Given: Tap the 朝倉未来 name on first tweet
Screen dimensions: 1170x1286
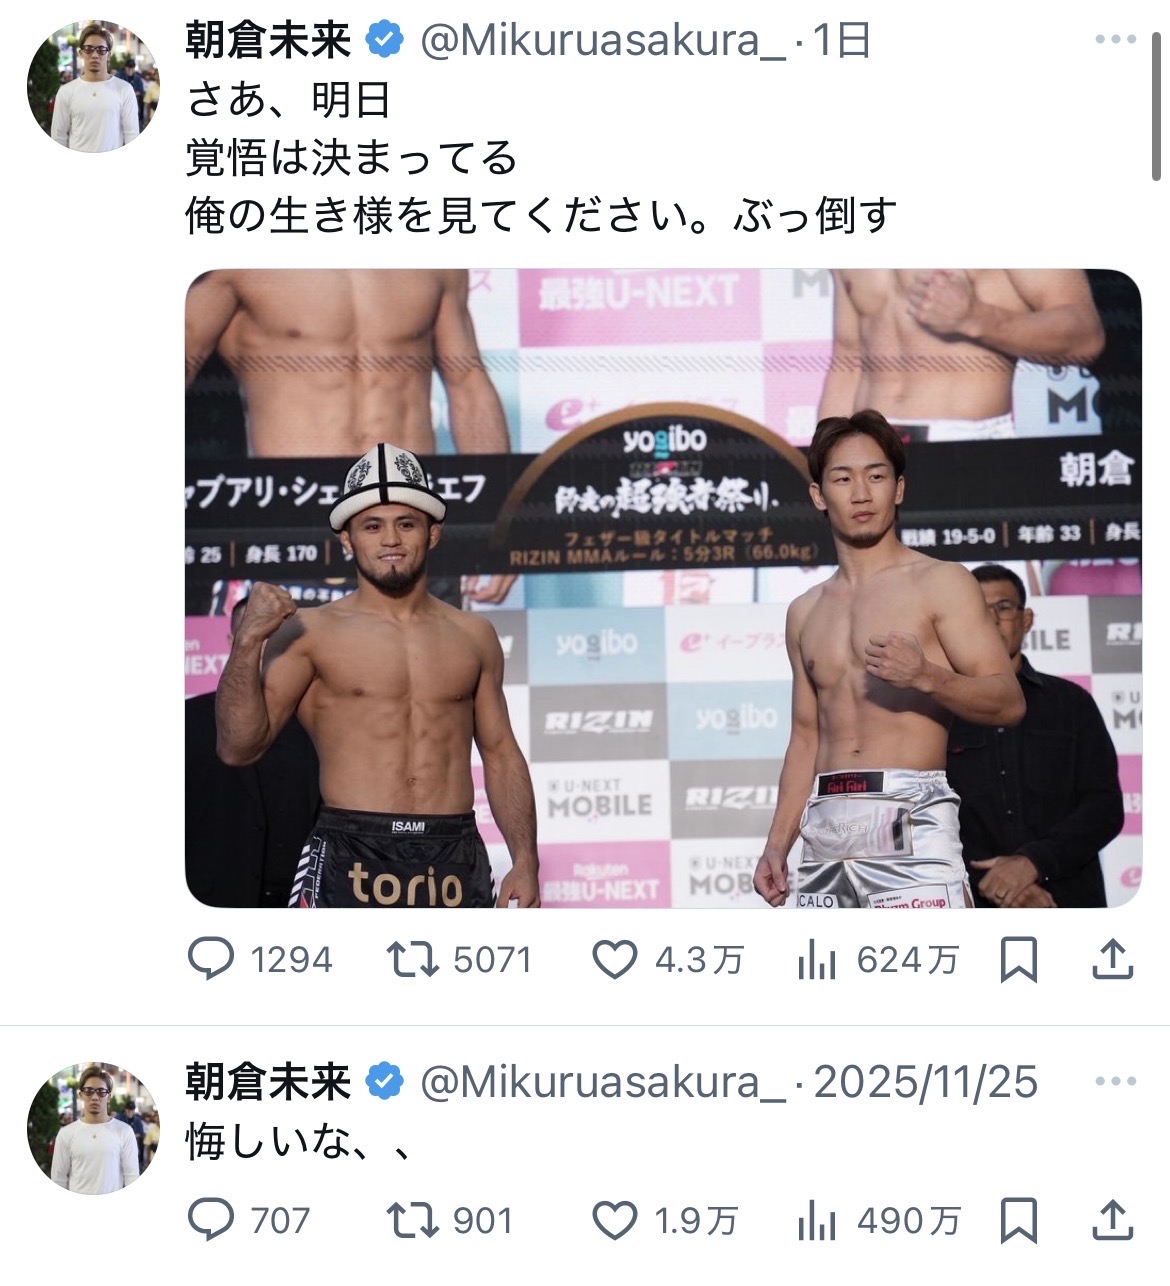Looking at the screenshot, I should click(268, 40).
